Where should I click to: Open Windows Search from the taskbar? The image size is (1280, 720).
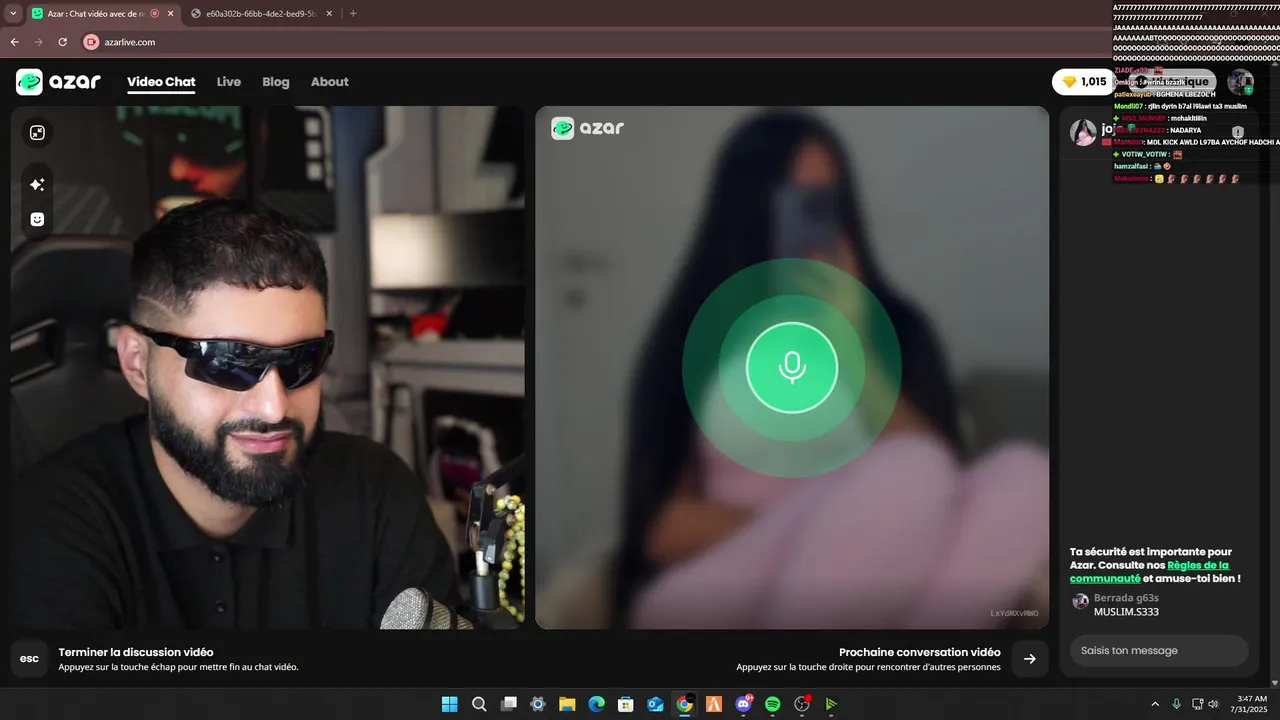(x=479, y=704)
